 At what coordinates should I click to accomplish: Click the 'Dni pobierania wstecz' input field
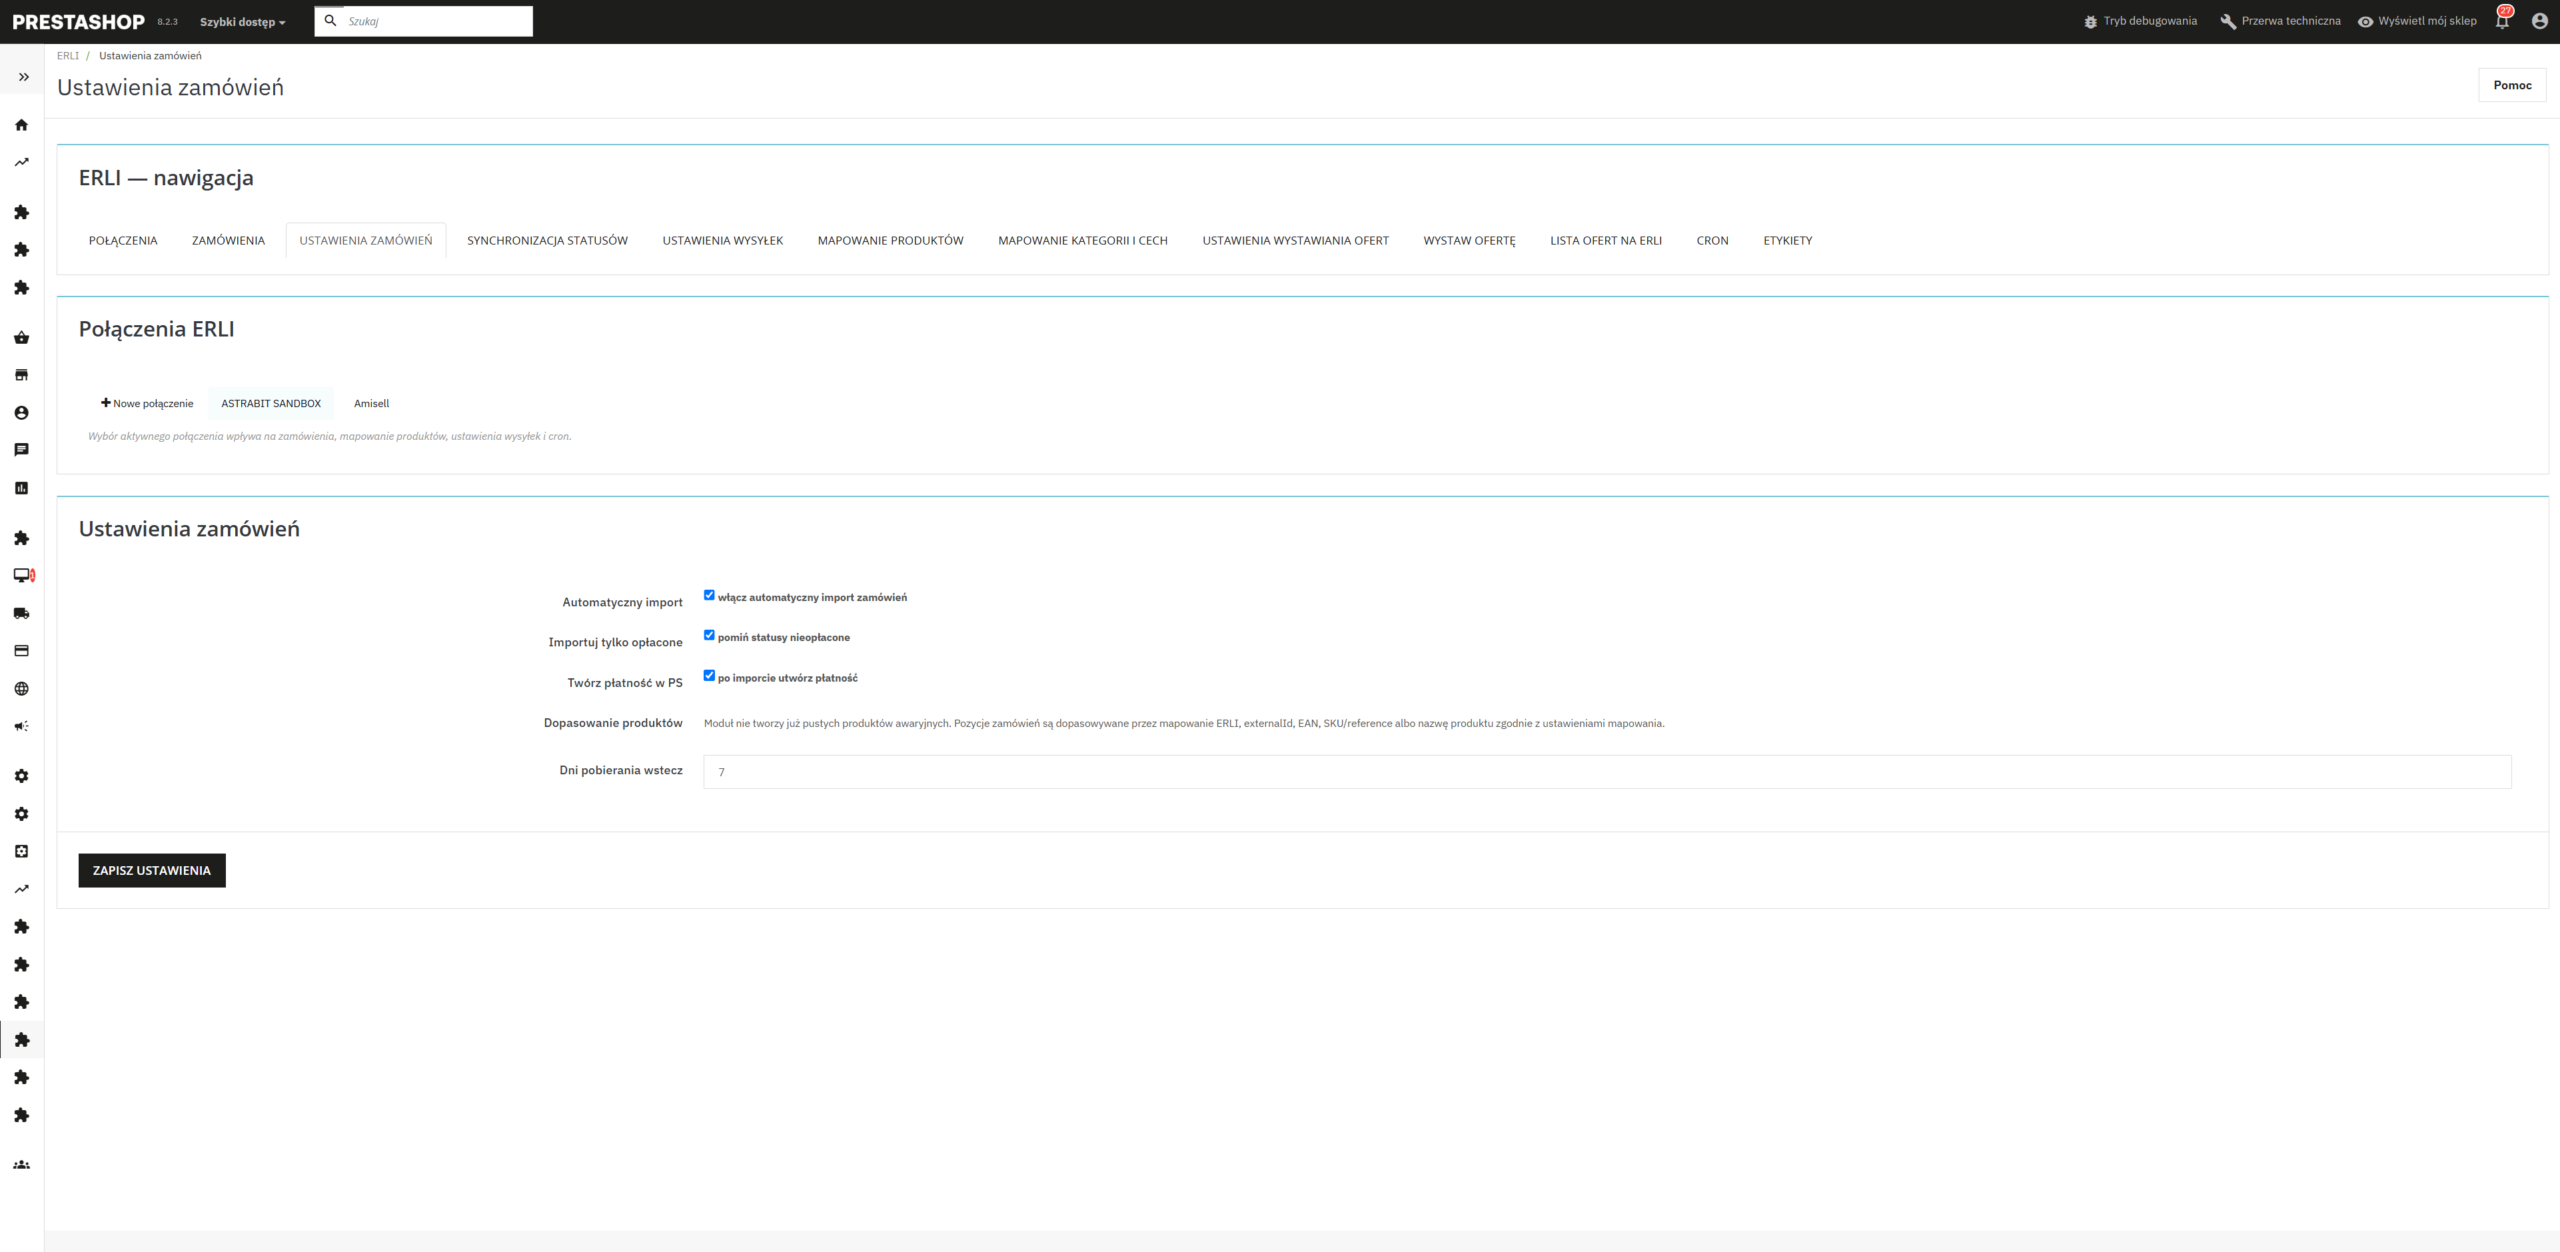click(x=1607, y=772)
